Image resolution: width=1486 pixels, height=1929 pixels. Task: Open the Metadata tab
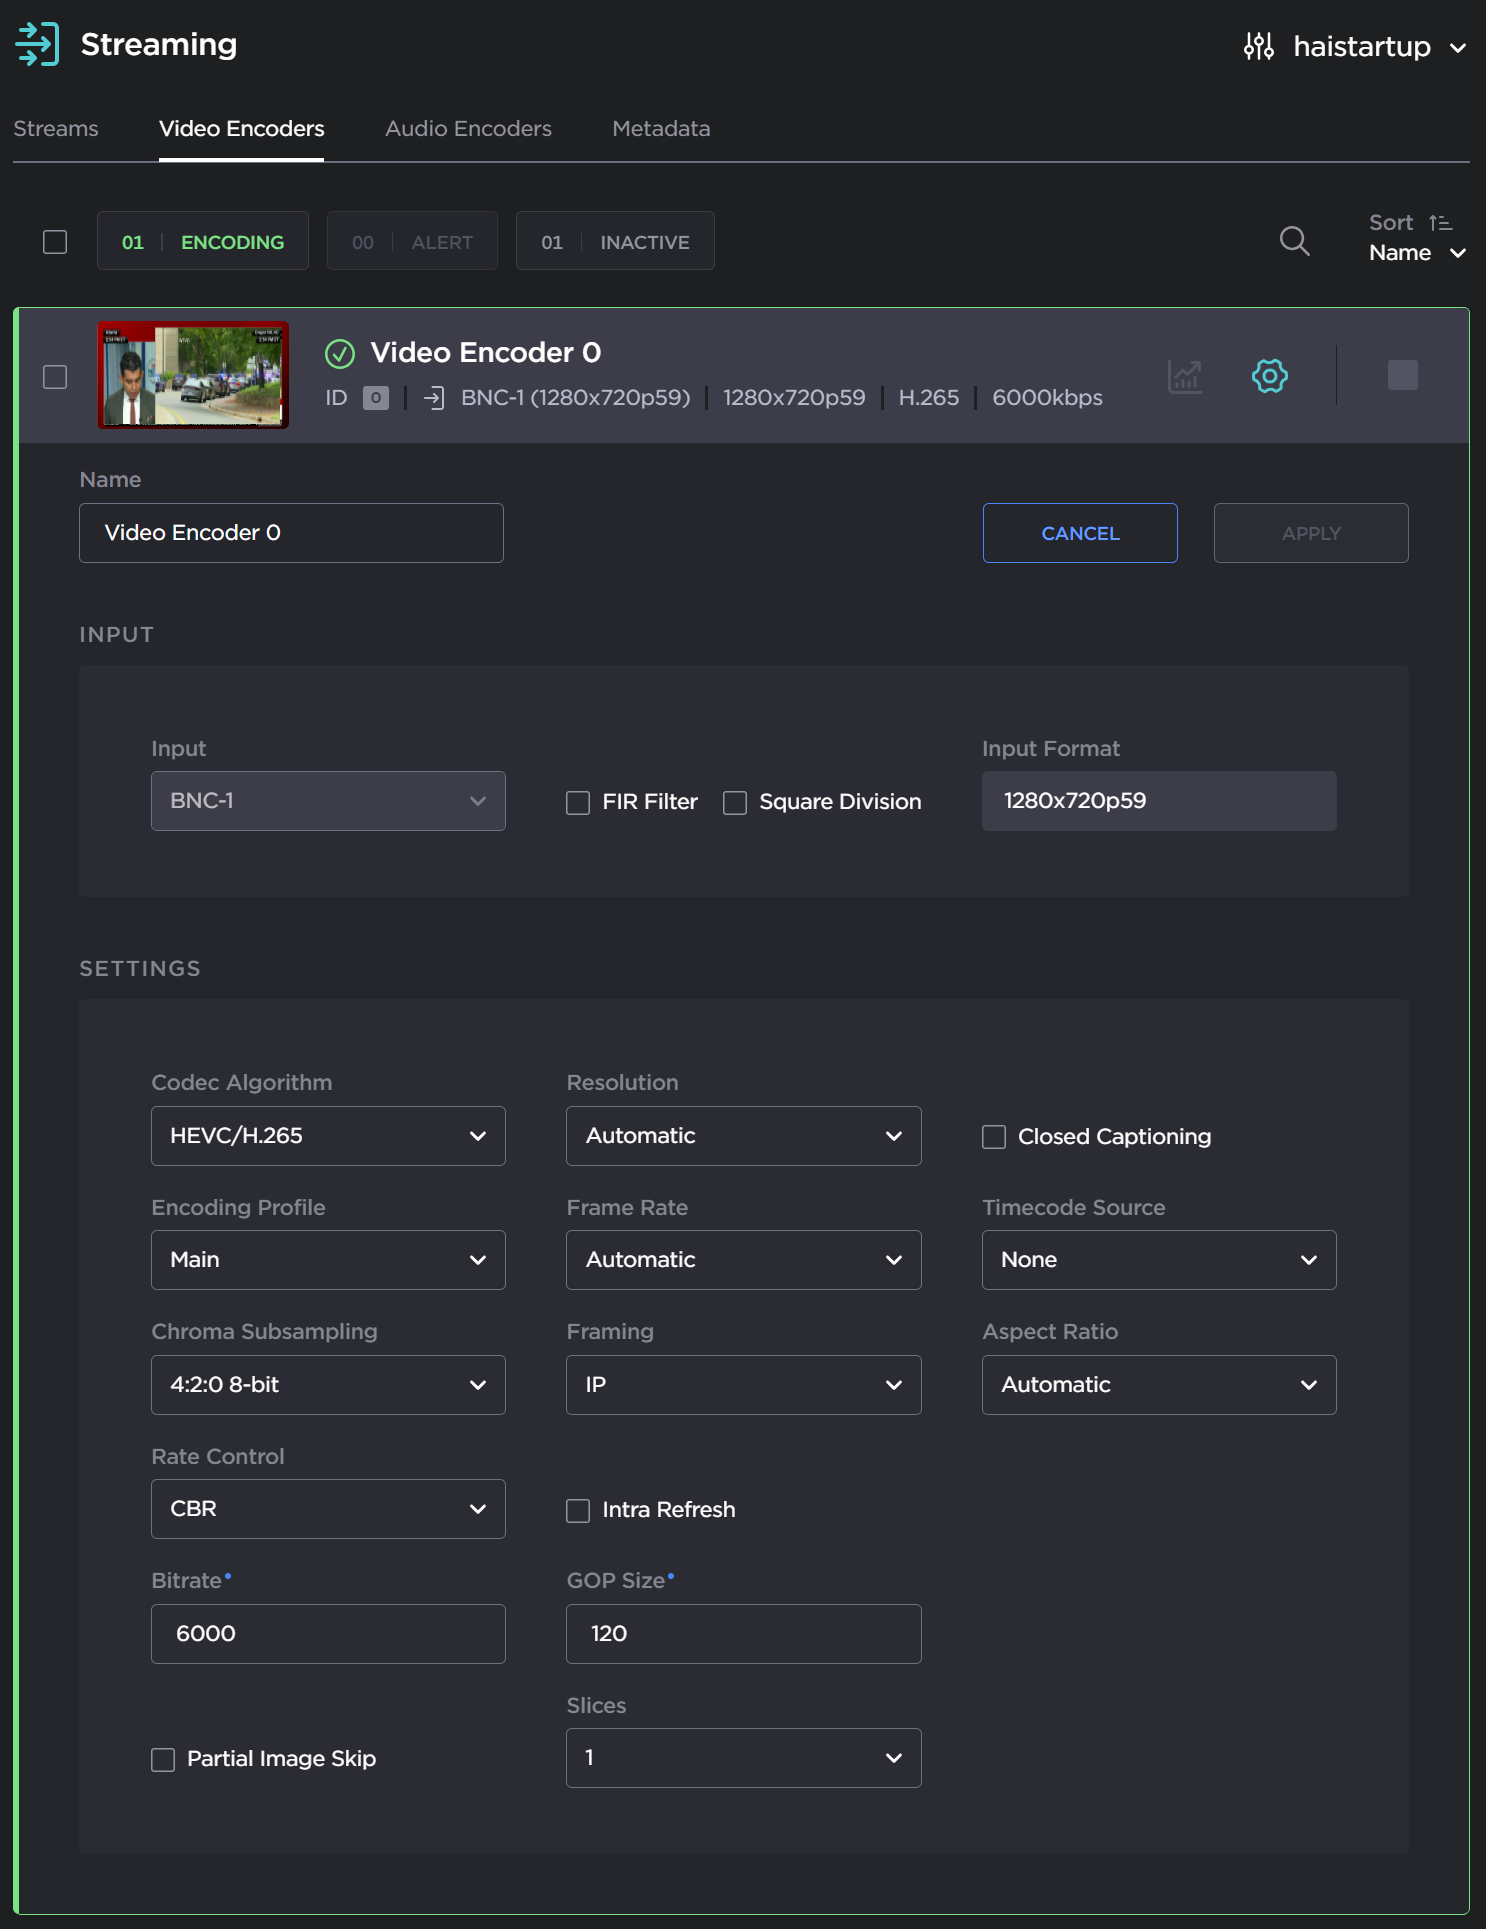(x=661, y=129)
